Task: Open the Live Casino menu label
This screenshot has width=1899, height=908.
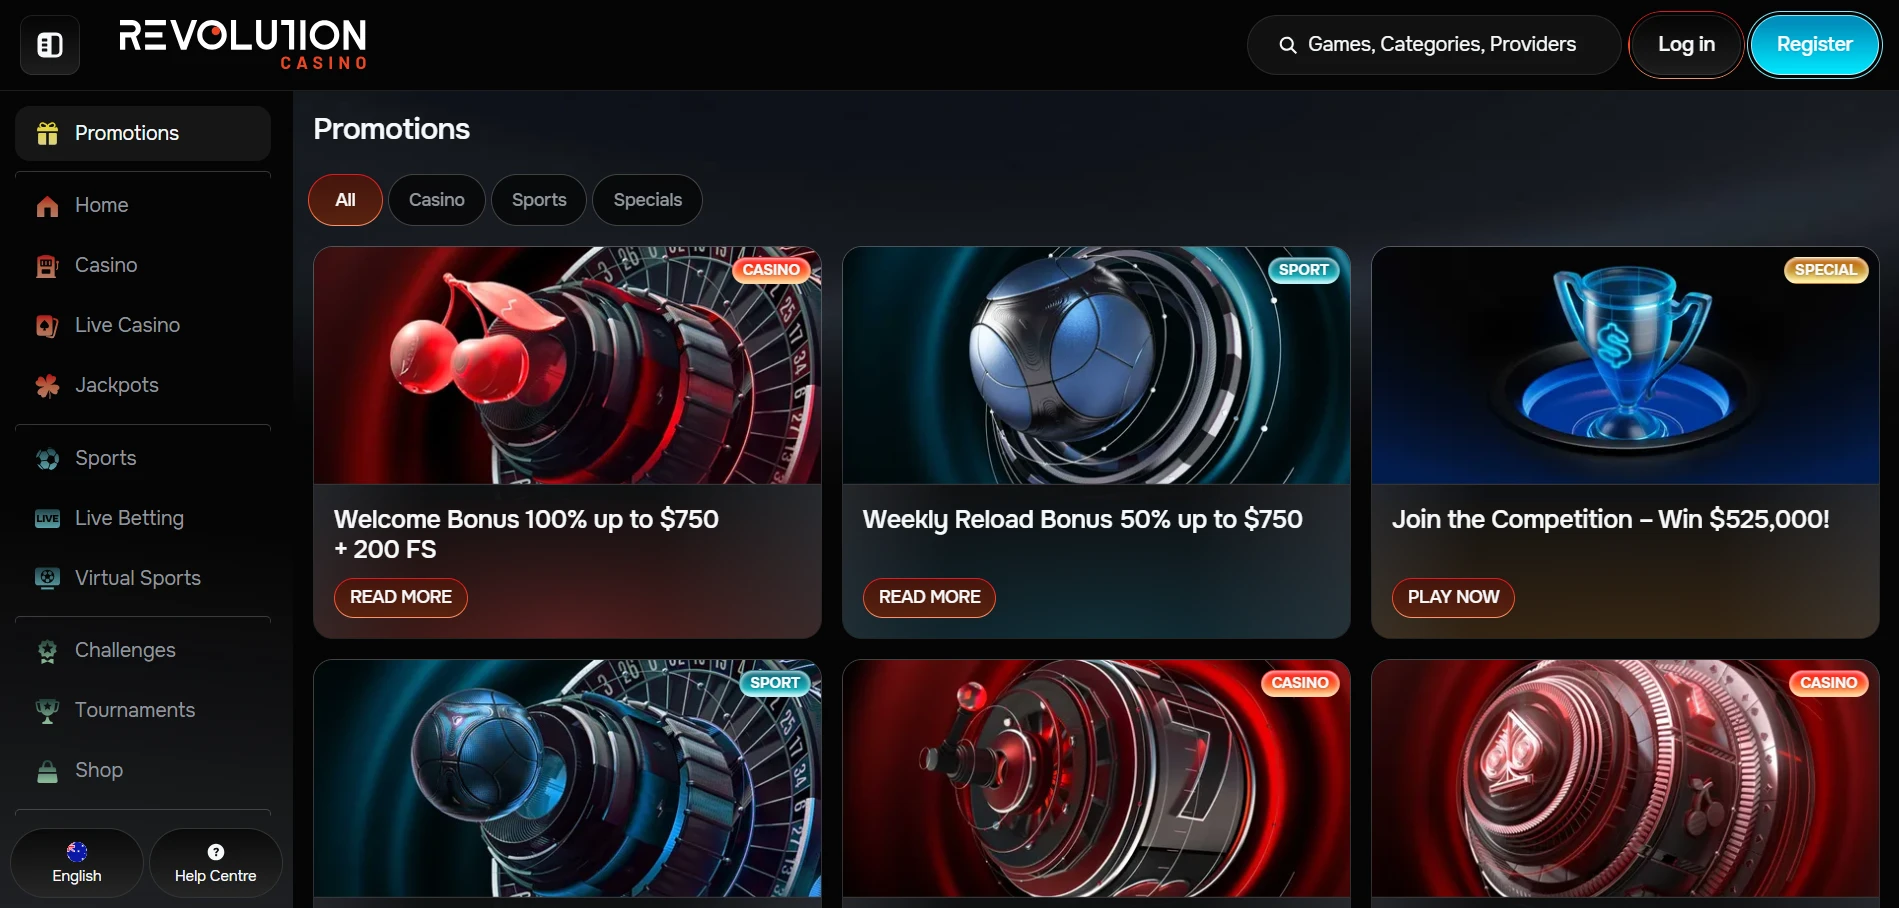Action: pyautogui.click(x=127, y=325)
